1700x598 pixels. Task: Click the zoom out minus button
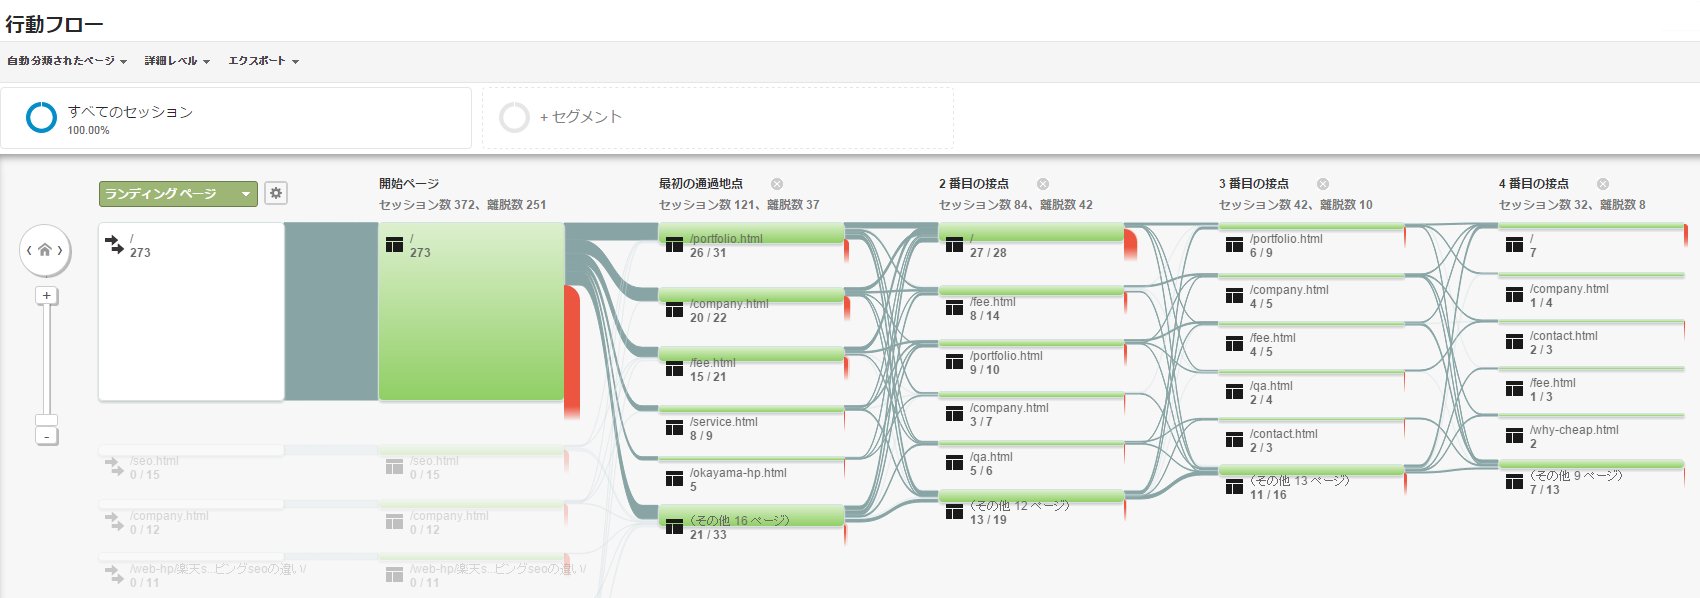pyautogui.click(x=46, y=436)
